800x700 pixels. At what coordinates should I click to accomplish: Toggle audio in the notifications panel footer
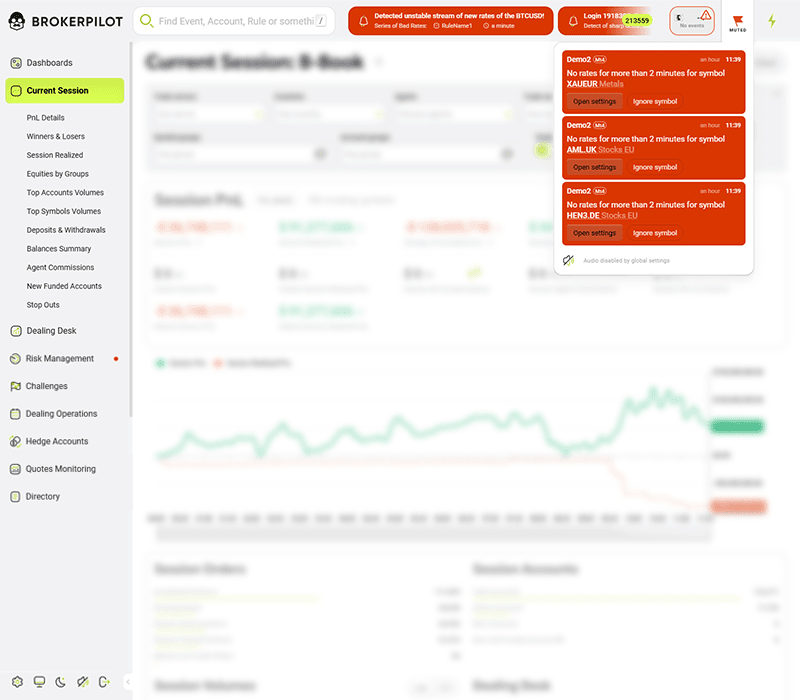[x=568, y=259]
